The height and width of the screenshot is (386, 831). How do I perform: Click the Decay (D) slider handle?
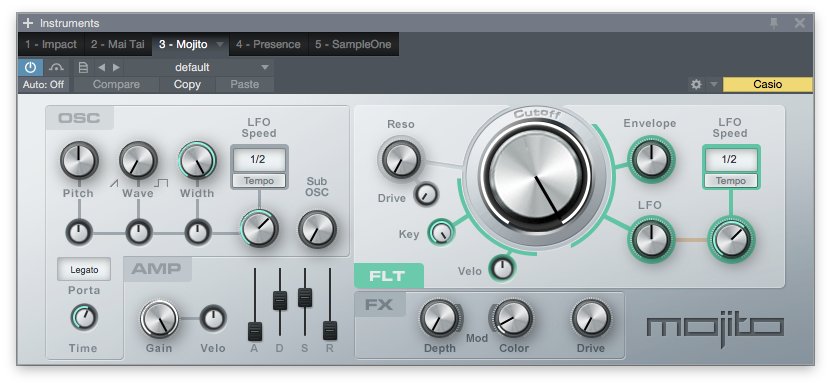point(280,300)
